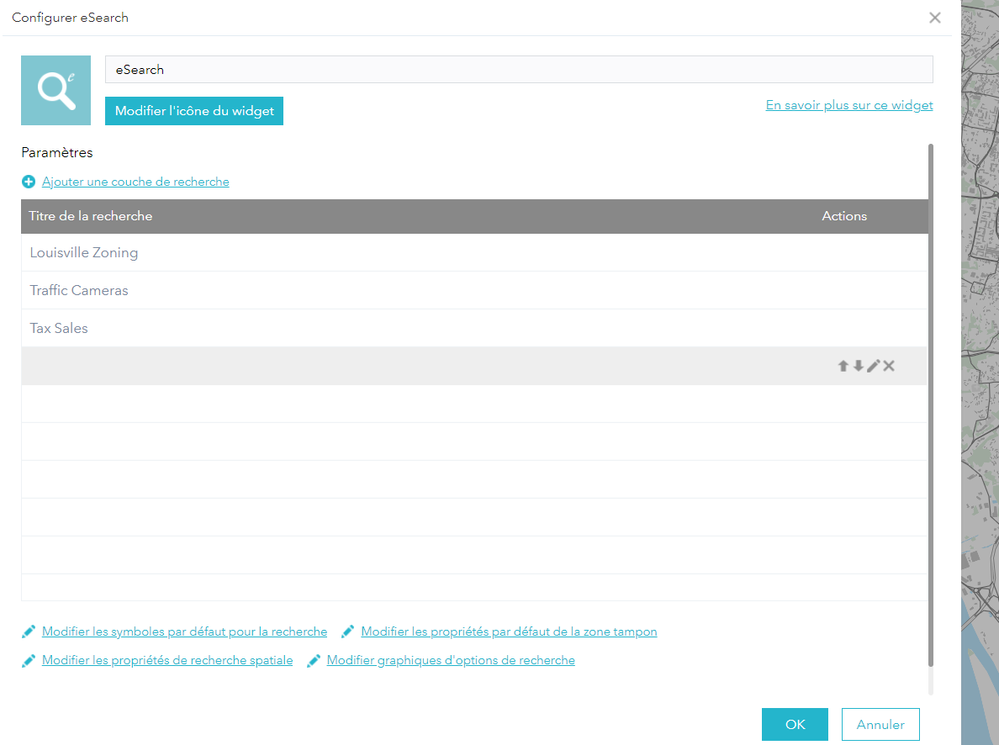Move the highlighted row up with arrow
The image size is (999, 745).
[843, 366]
